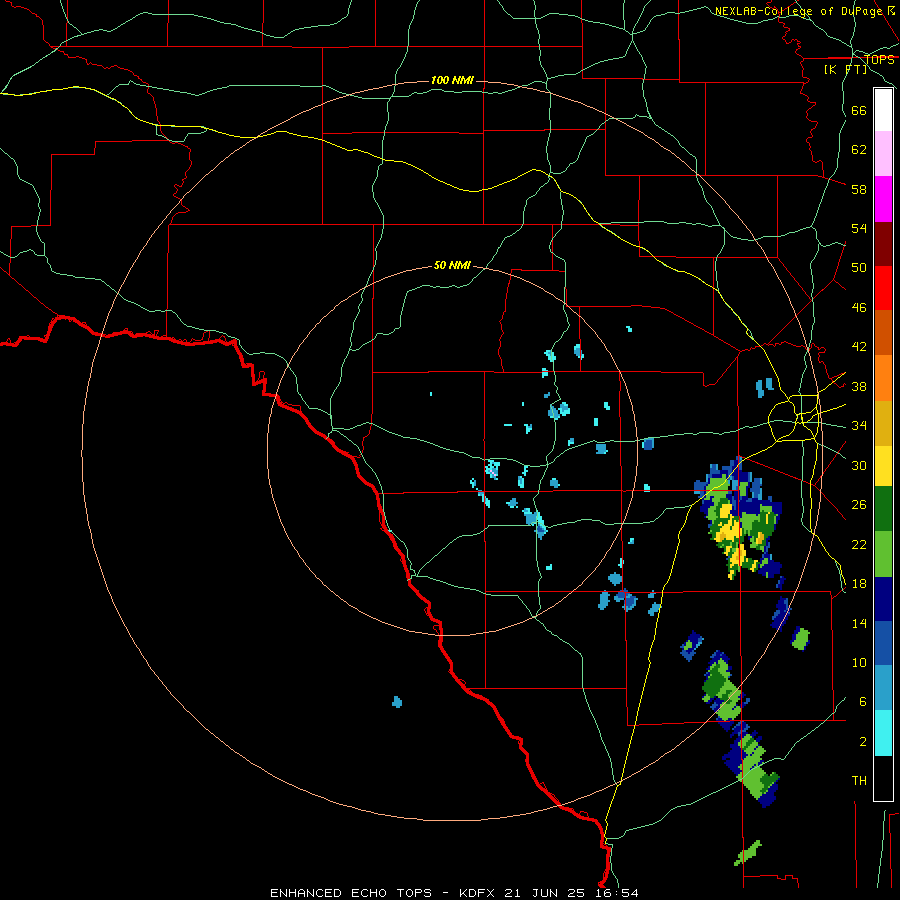Click the light pink legend swatch
The width and height of the screenshot is (900, 900).
(883, 153)
